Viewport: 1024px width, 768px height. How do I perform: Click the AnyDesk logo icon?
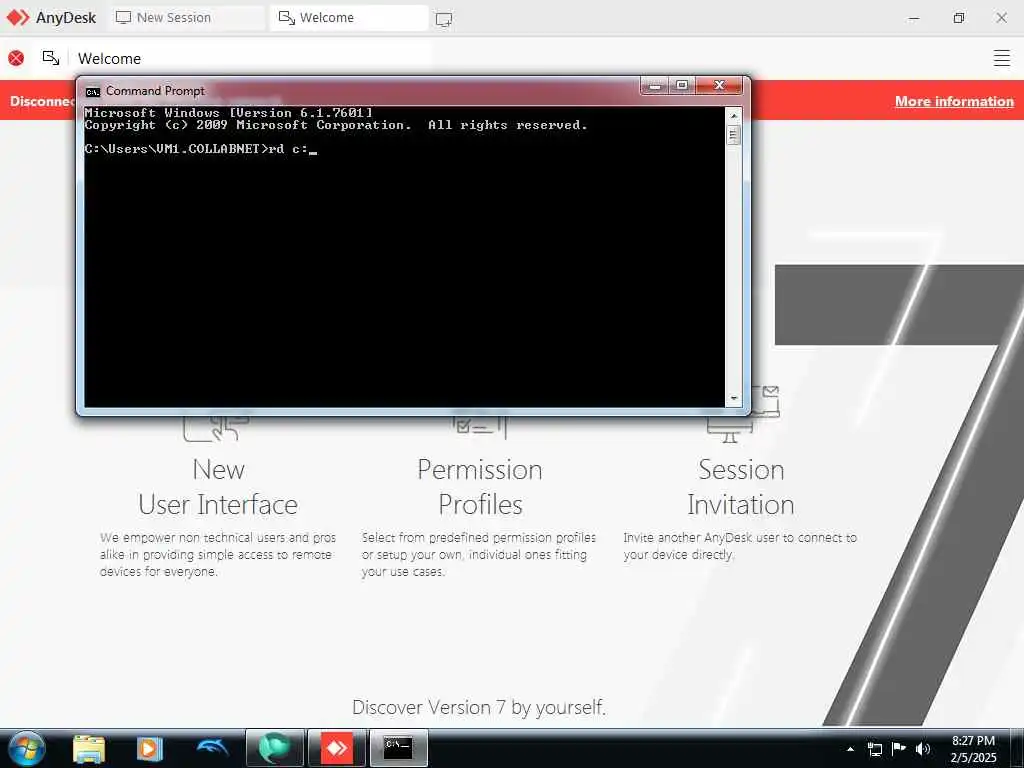18,18
